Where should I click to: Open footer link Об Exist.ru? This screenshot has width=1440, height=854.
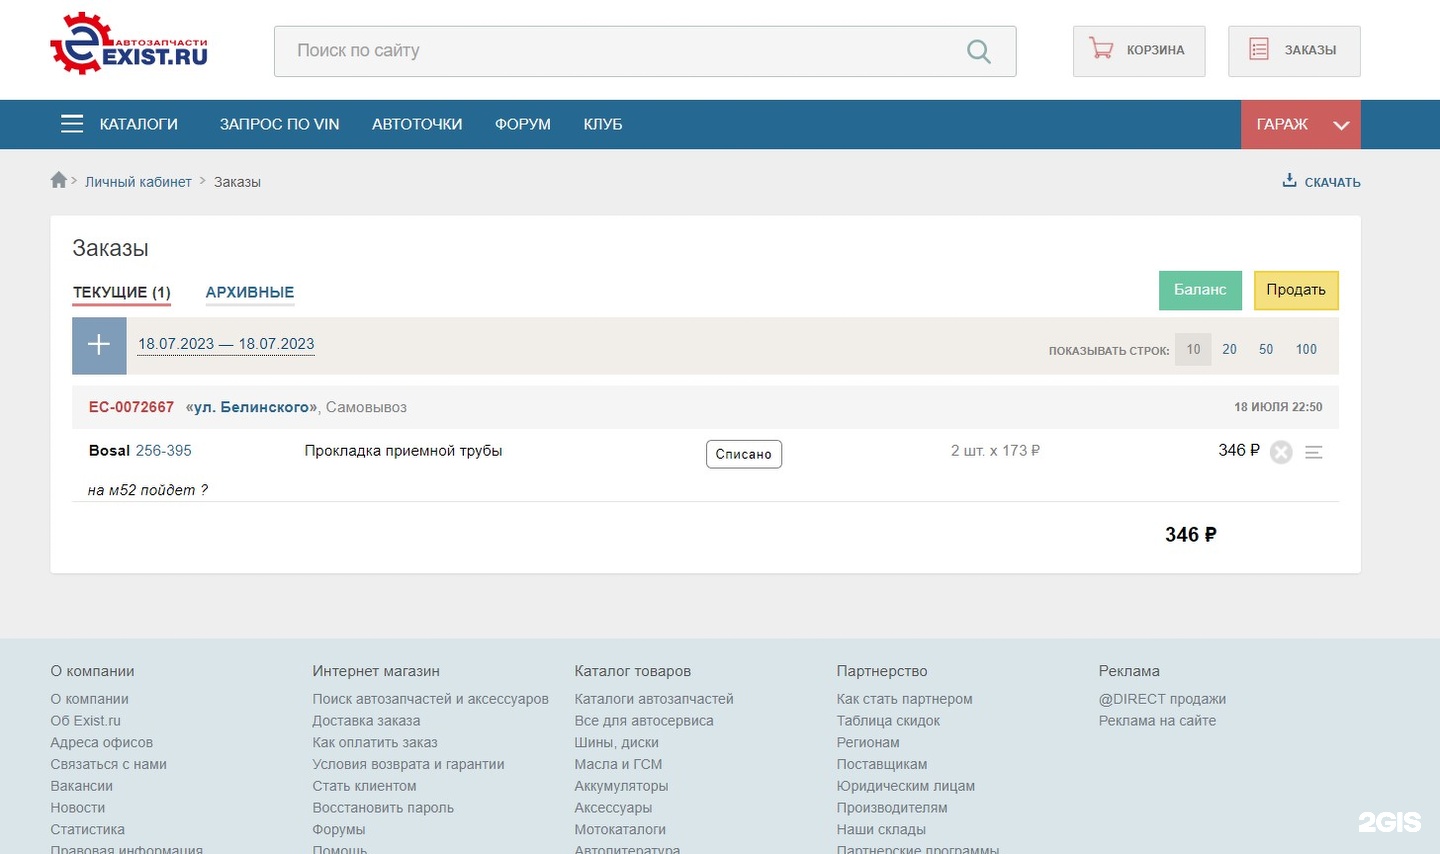click(x=86, y=721)
